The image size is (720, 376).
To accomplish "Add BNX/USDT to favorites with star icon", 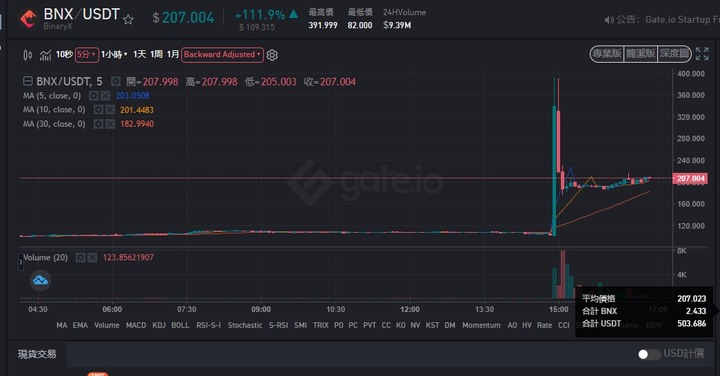I will click(x=128, y=19).
